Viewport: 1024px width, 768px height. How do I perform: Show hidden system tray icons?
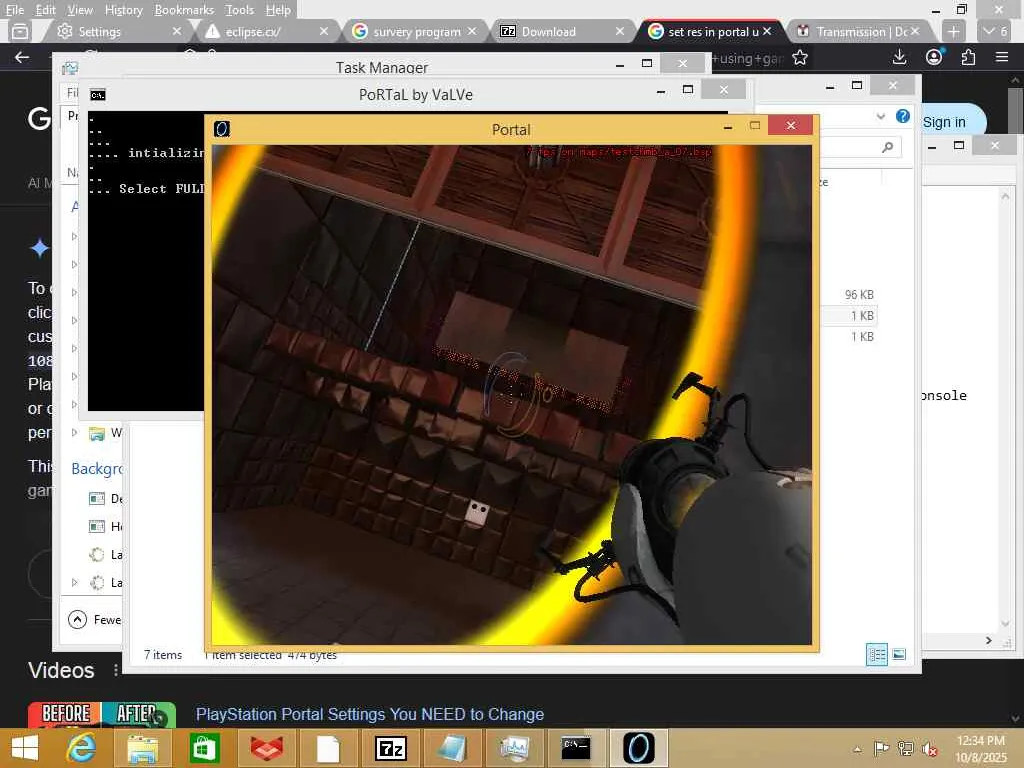tap(857, 749)
